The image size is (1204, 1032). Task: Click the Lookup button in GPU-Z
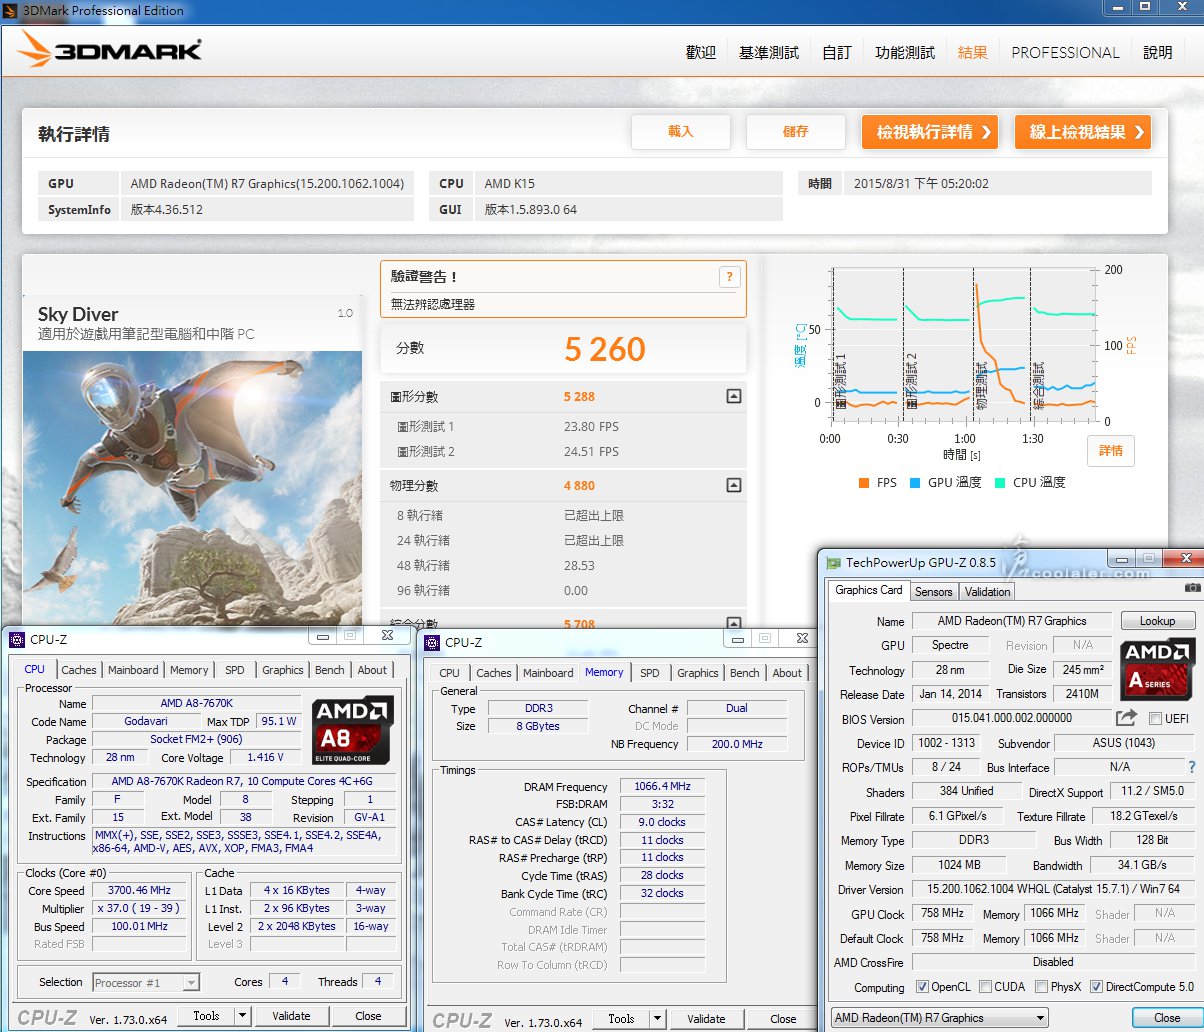tap(1158, 621)
